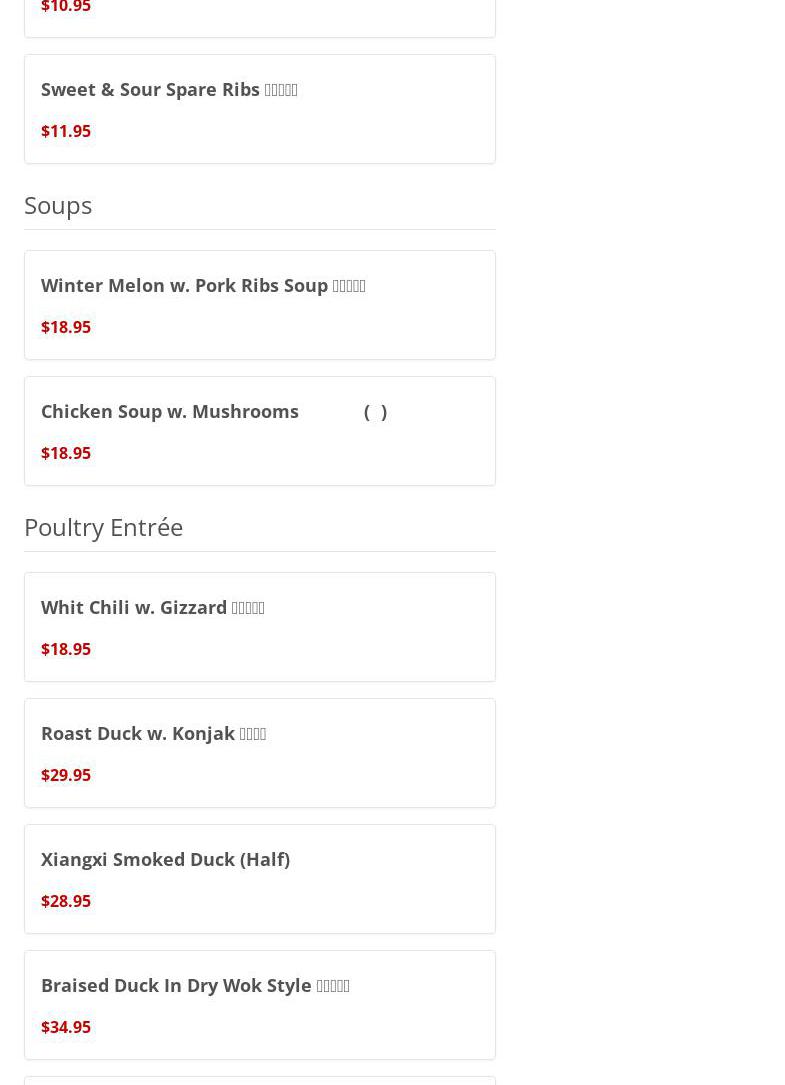Image resolution: width=785 pixels, height=1085 pixels.
Task: Click the $28.95 Smoked Duck price
Action: click(x=66, y=901)
